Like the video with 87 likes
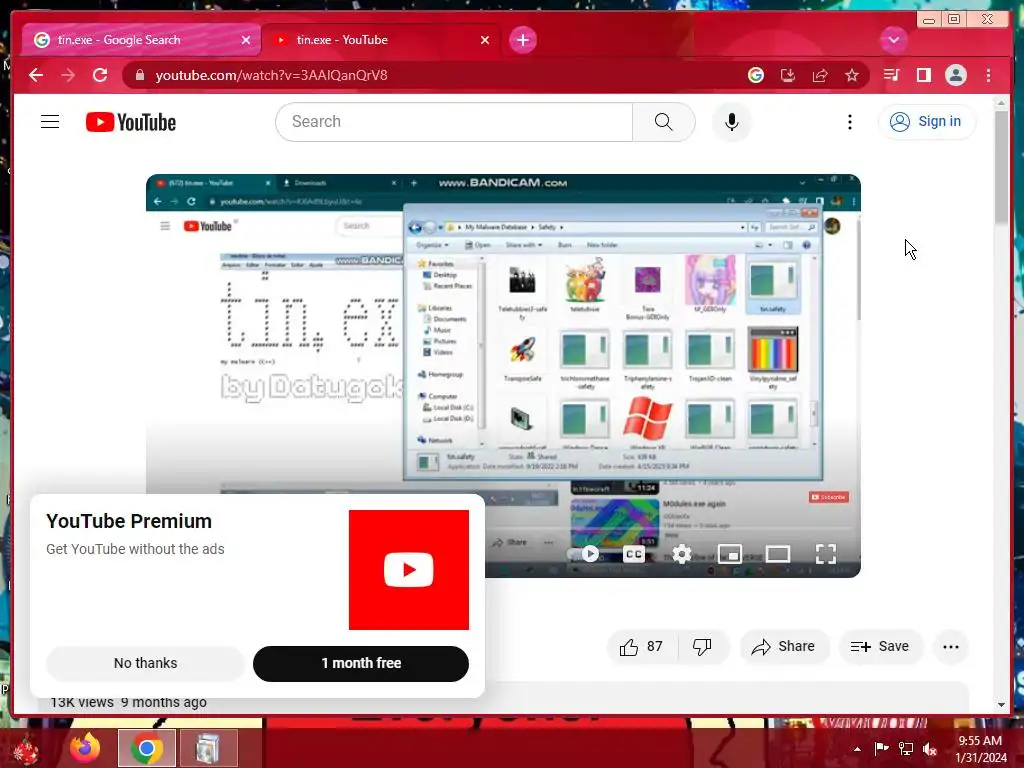The image size is (1024, 768). (641, 647)
